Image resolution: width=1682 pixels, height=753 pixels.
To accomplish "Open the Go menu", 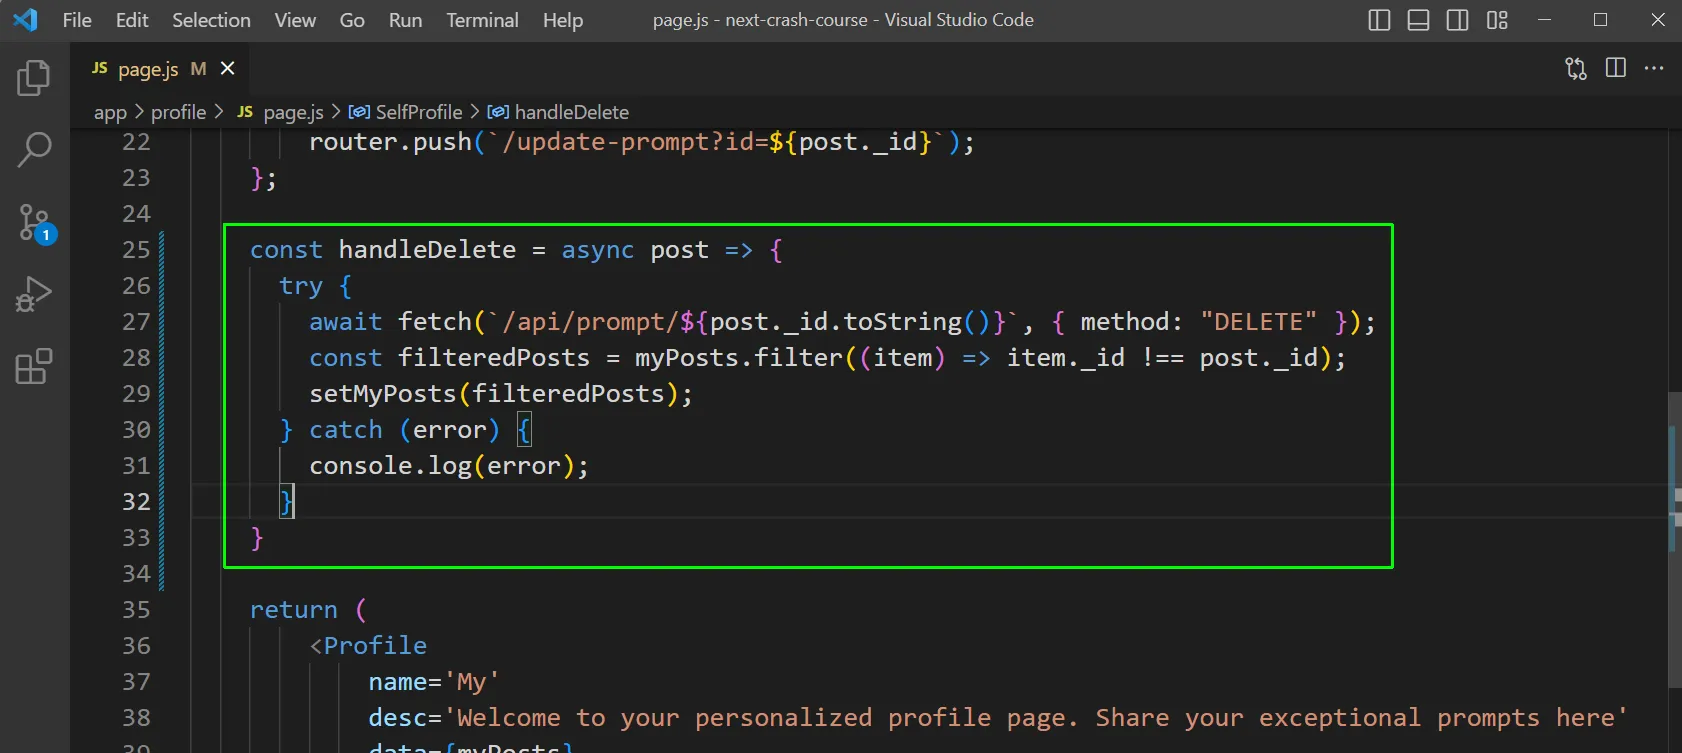I will (x=352, y=20).
